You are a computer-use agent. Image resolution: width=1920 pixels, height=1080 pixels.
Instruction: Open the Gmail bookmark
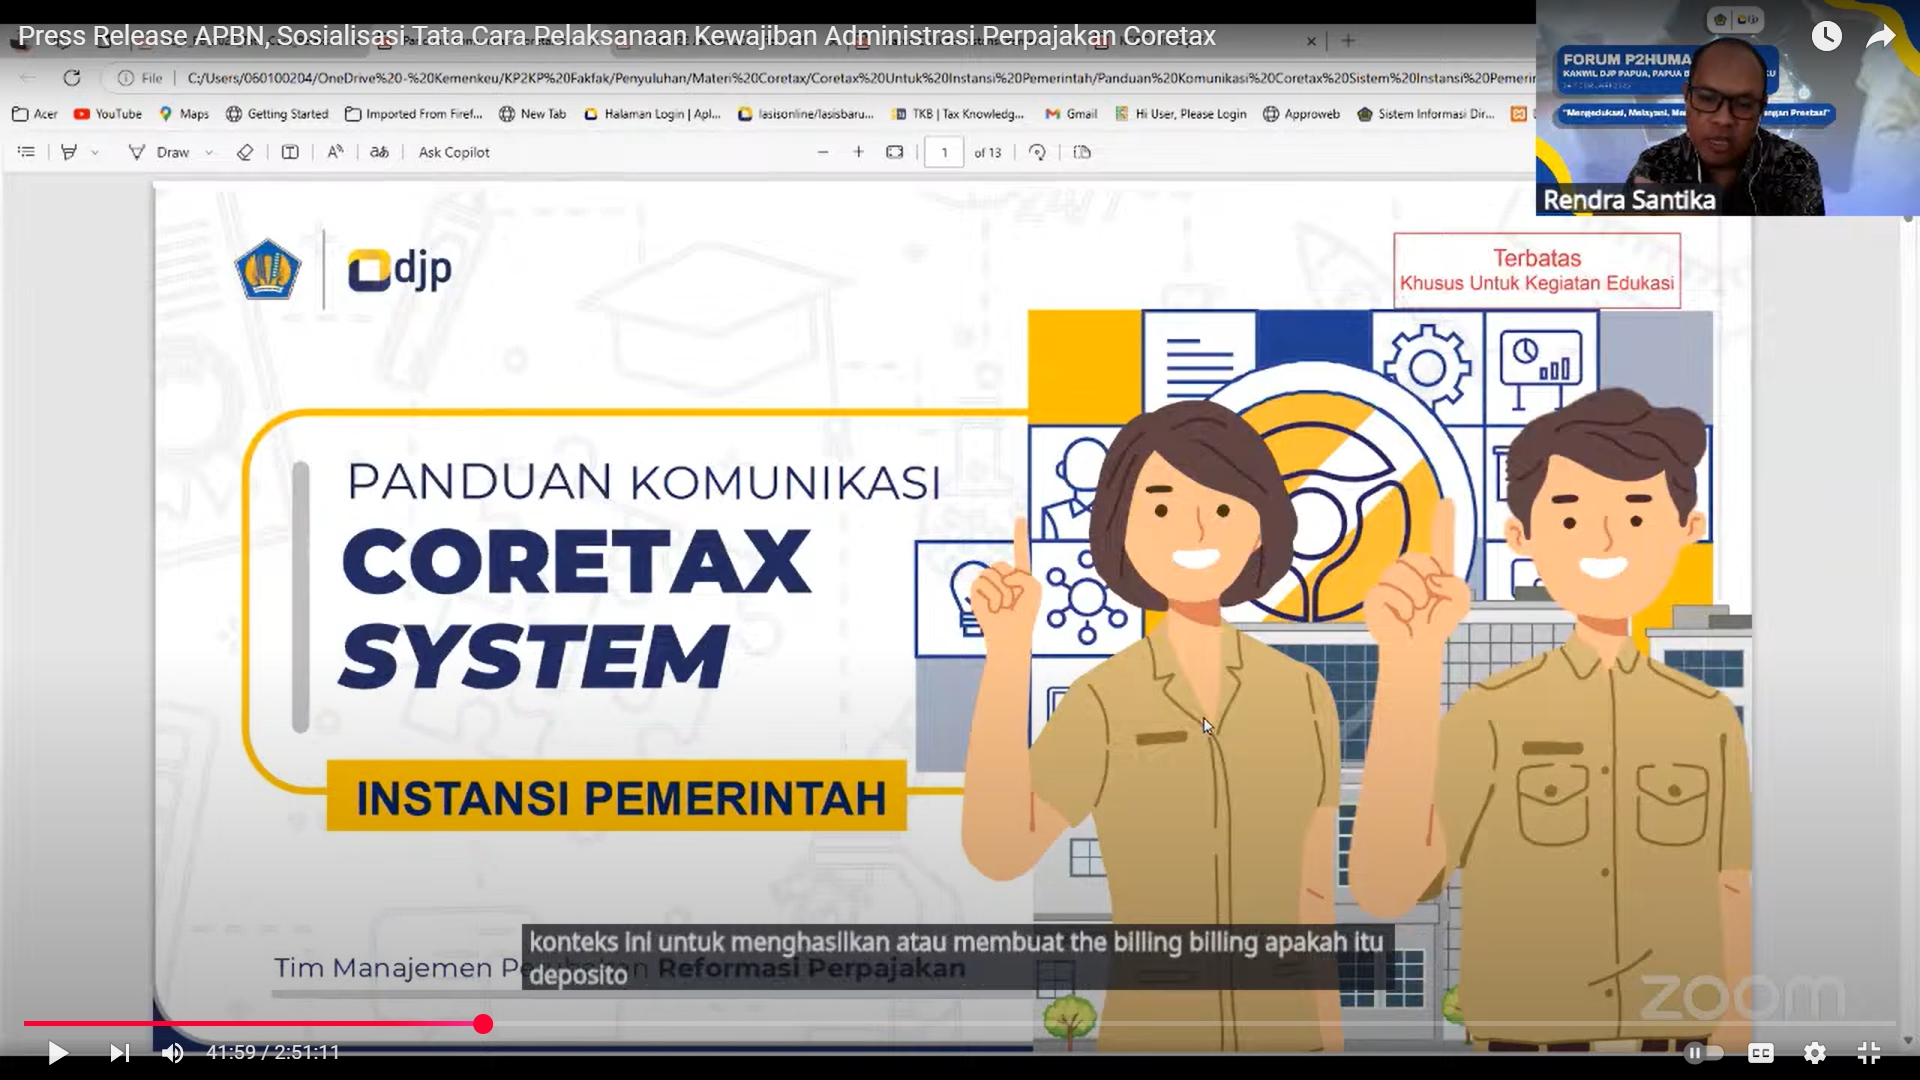[1071, 114]
